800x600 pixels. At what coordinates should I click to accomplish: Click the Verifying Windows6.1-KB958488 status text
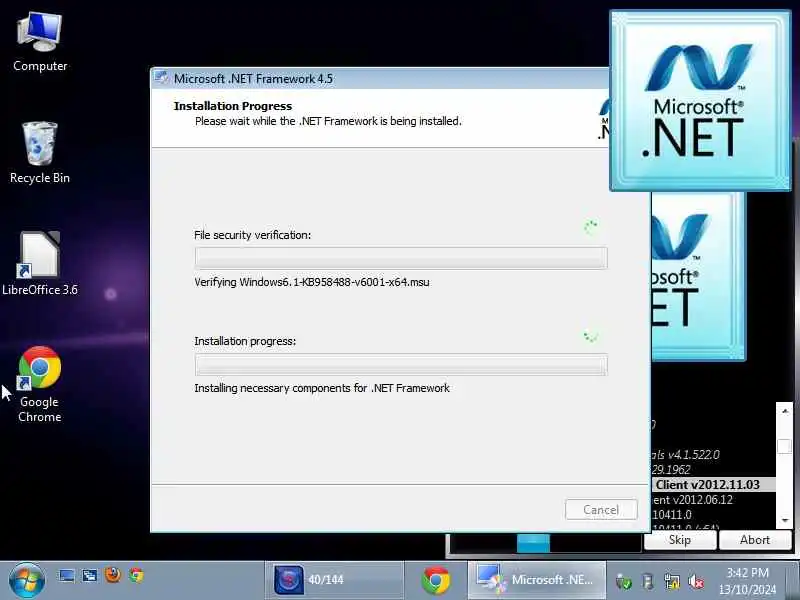pos(312,282)
